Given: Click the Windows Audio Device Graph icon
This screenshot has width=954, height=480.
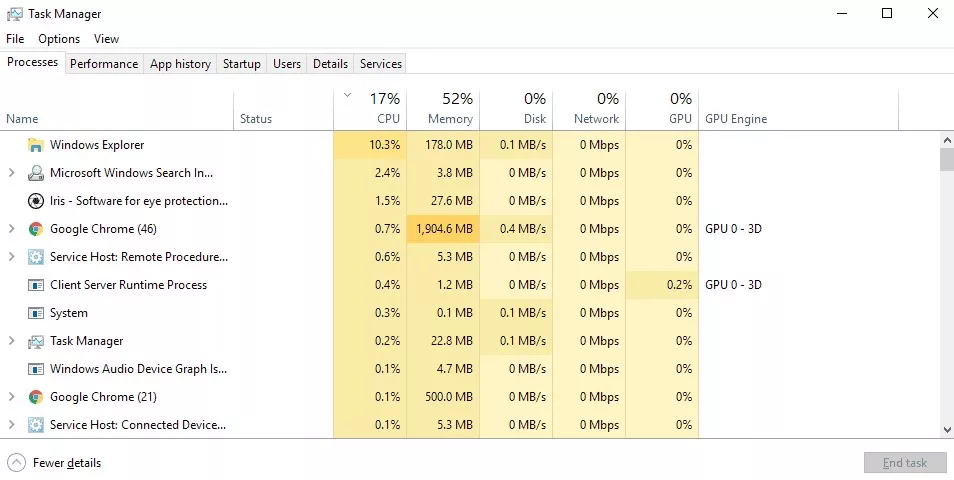Looking at the screenshot, I should (36, 369).
